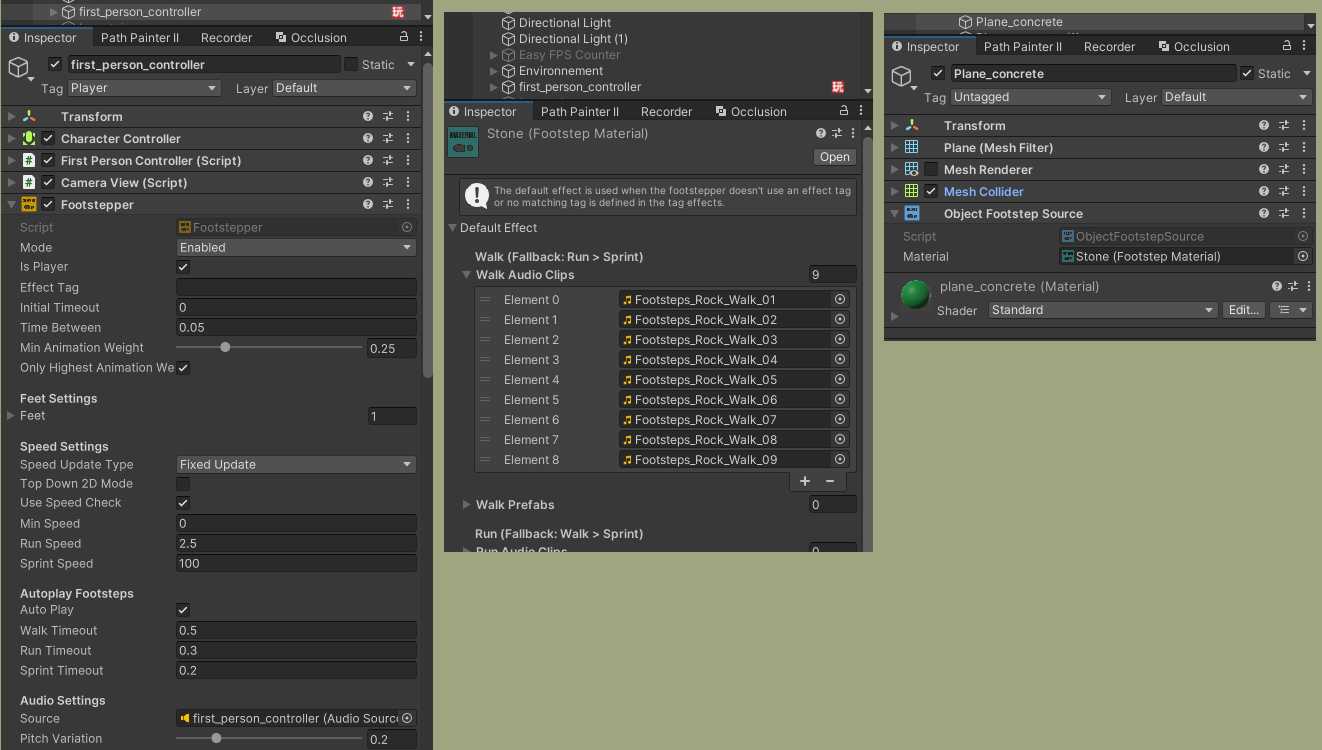Open more options menu of Footstepper component
This screenshot has width=1322, height=750.
pyautogui.click(x=408, y=205)
